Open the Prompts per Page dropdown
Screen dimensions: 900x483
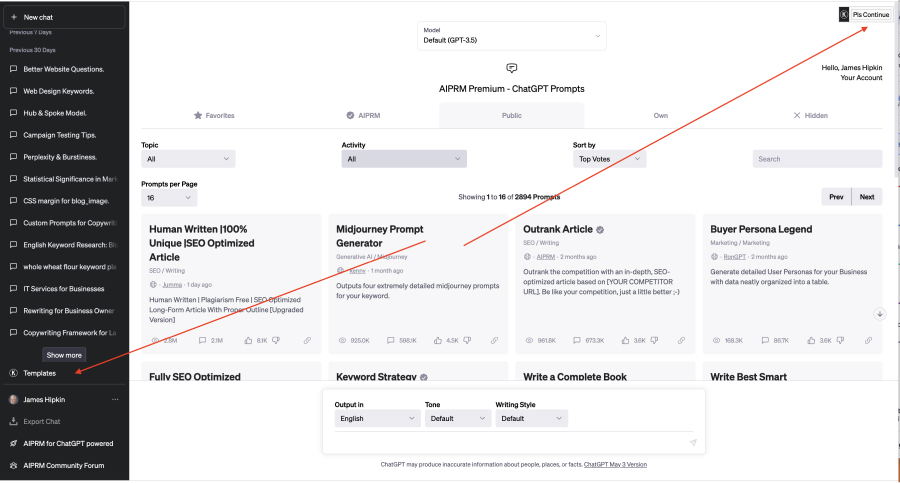169,198
